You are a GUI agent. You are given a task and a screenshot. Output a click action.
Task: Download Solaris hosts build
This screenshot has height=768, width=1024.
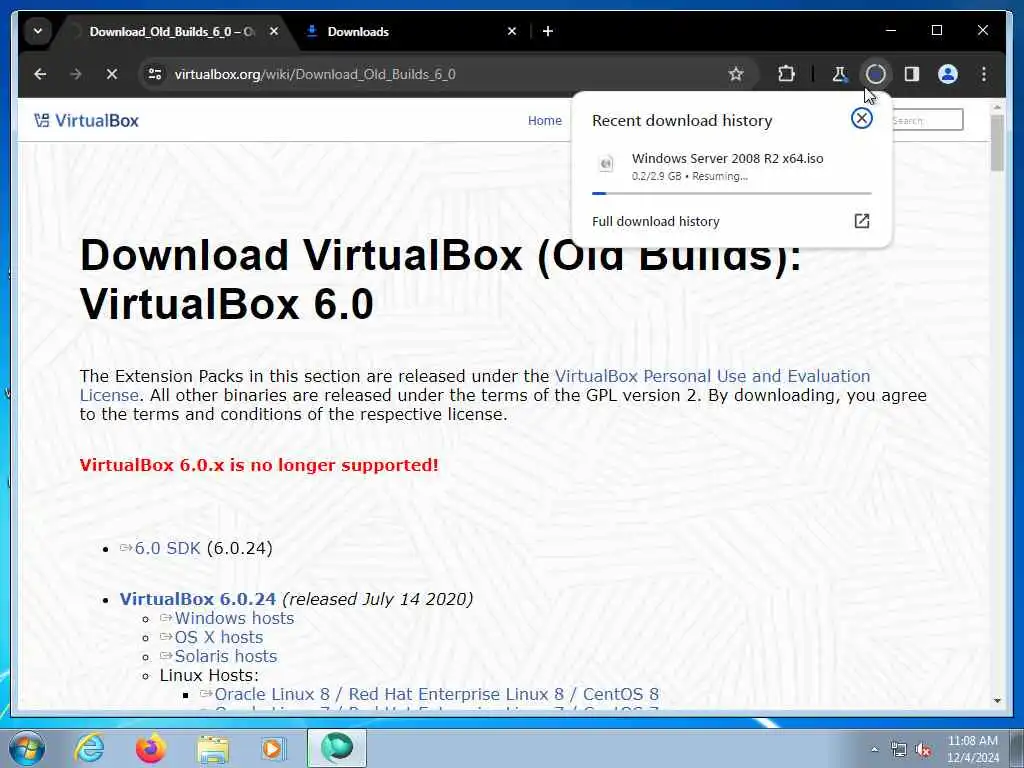coord(226,656)
